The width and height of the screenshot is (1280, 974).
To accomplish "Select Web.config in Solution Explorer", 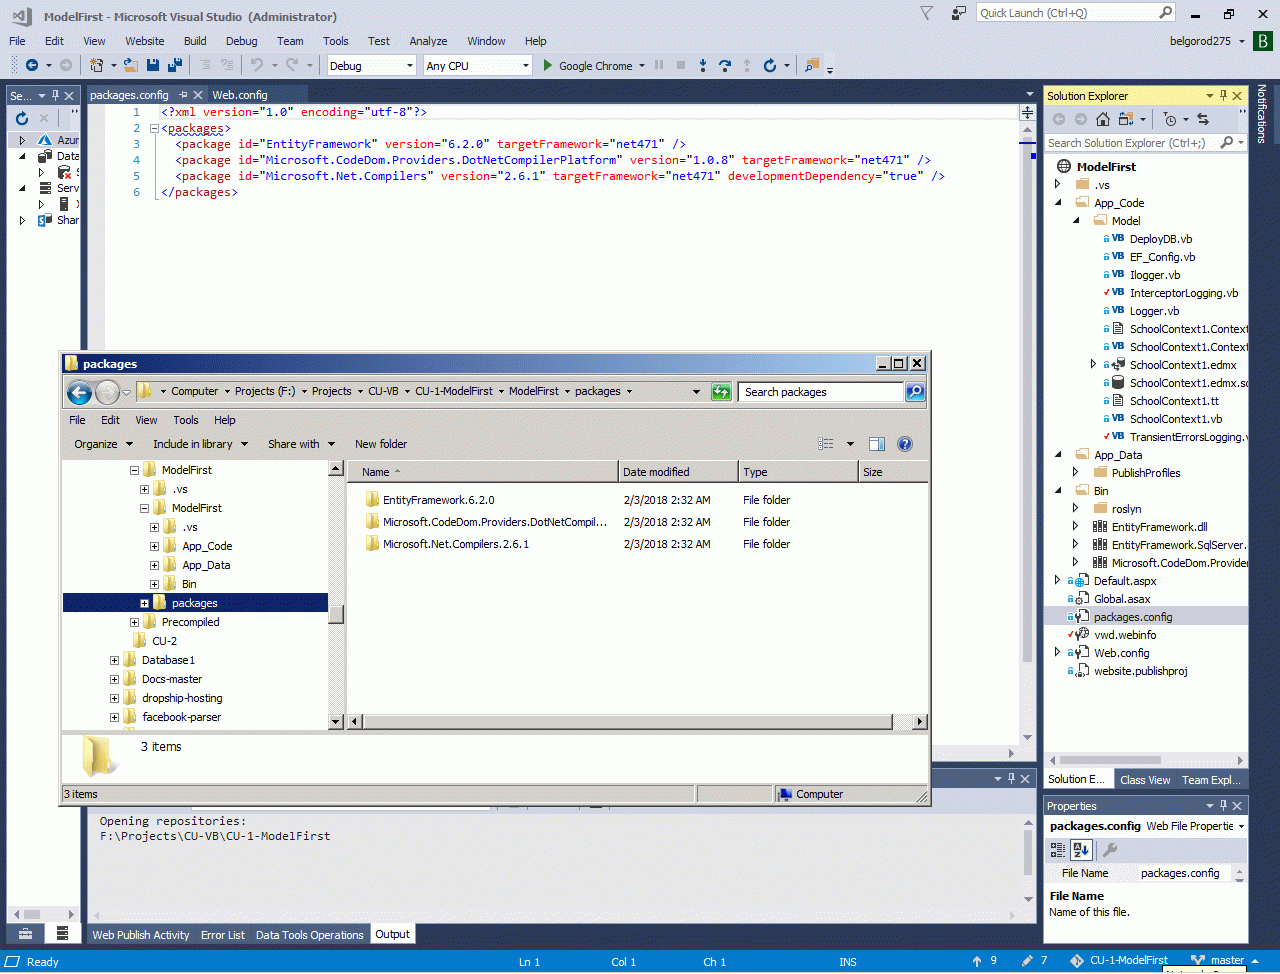I will point(1121,653).
